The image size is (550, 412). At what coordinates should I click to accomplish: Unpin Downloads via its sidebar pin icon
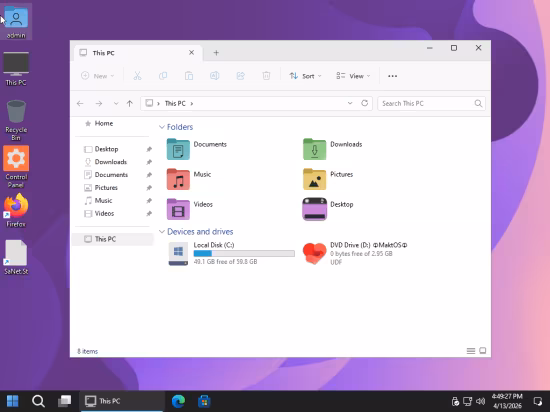point(149,162)
